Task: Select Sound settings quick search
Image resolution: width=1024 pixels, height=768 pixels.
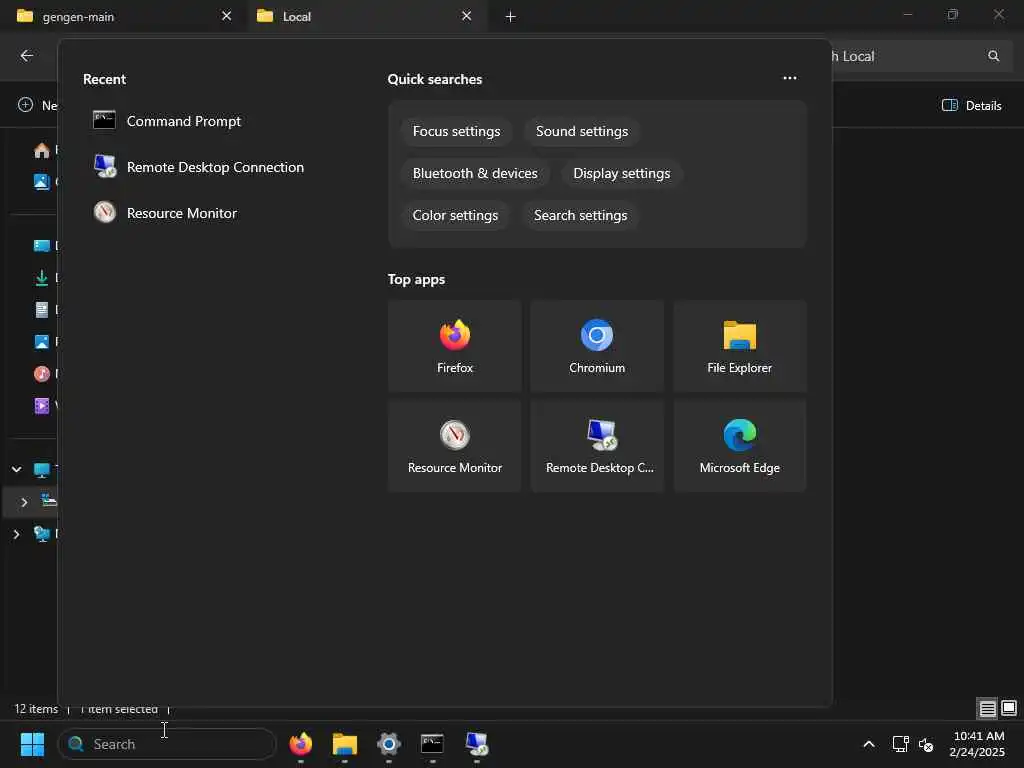Action: point(582,131)
